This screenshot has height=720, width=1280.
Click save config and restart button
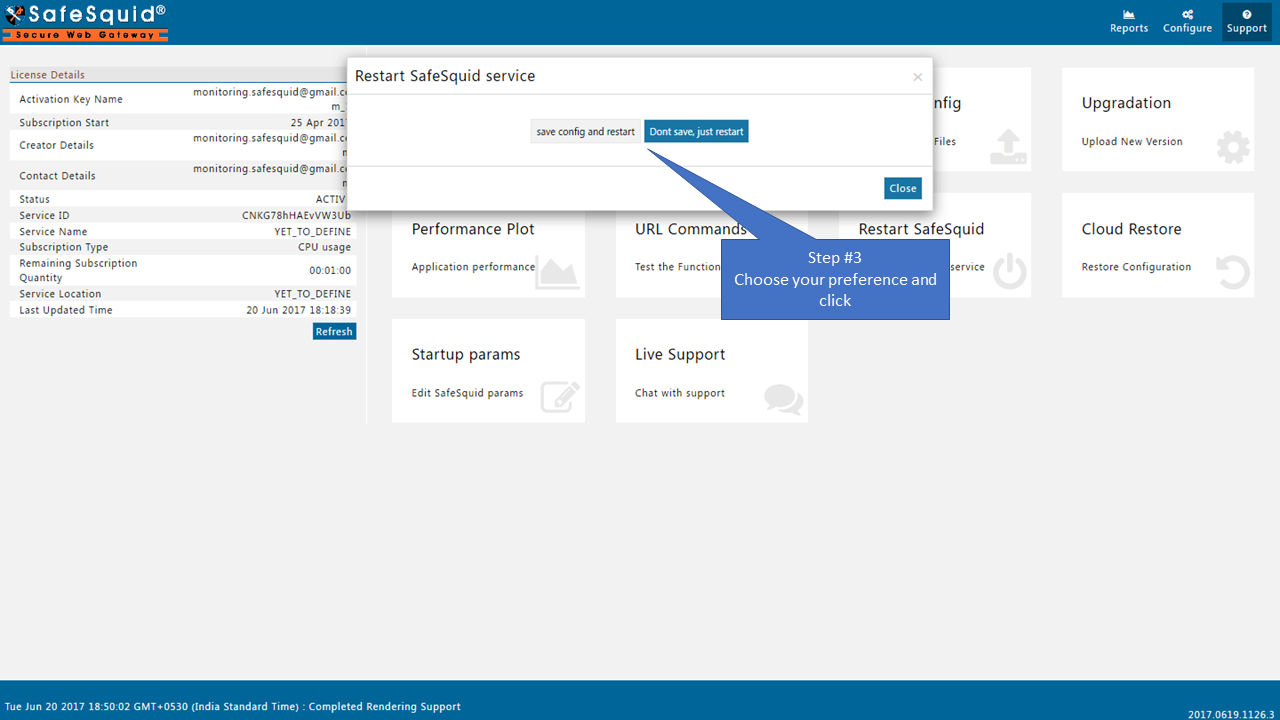pyautogui.click(x=585, y=132)
